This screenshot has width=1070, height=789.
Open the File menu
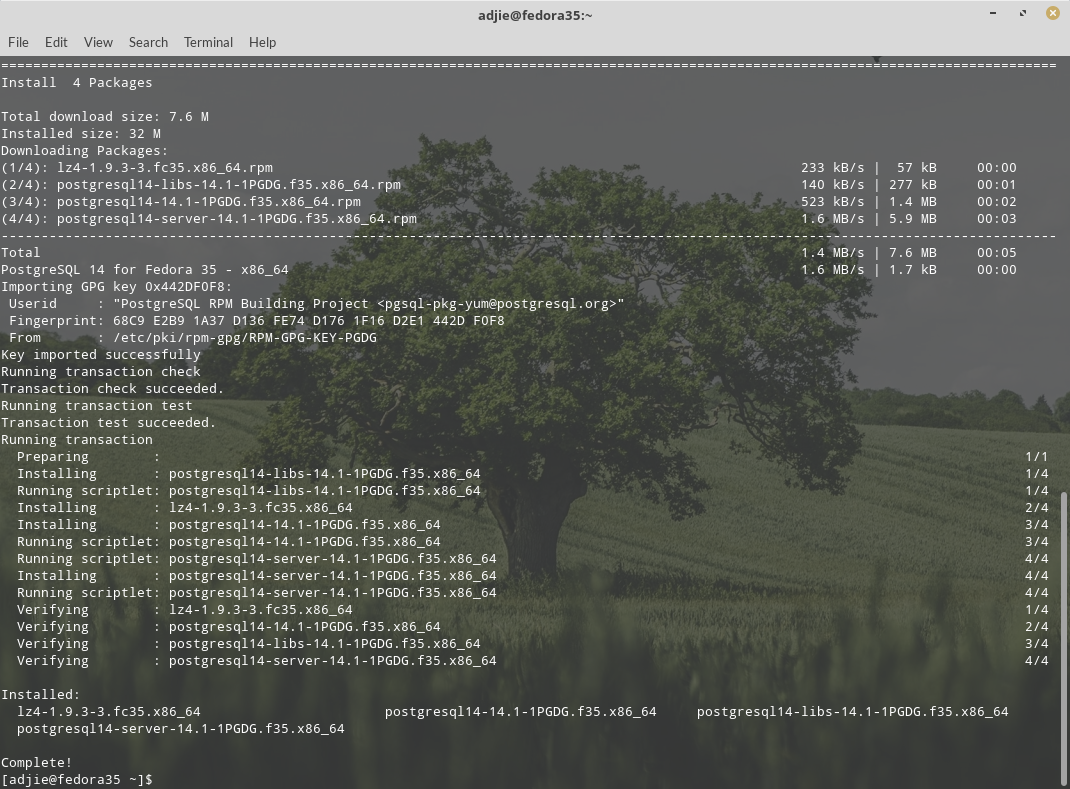pyautogui.click(x=18, y=42)
